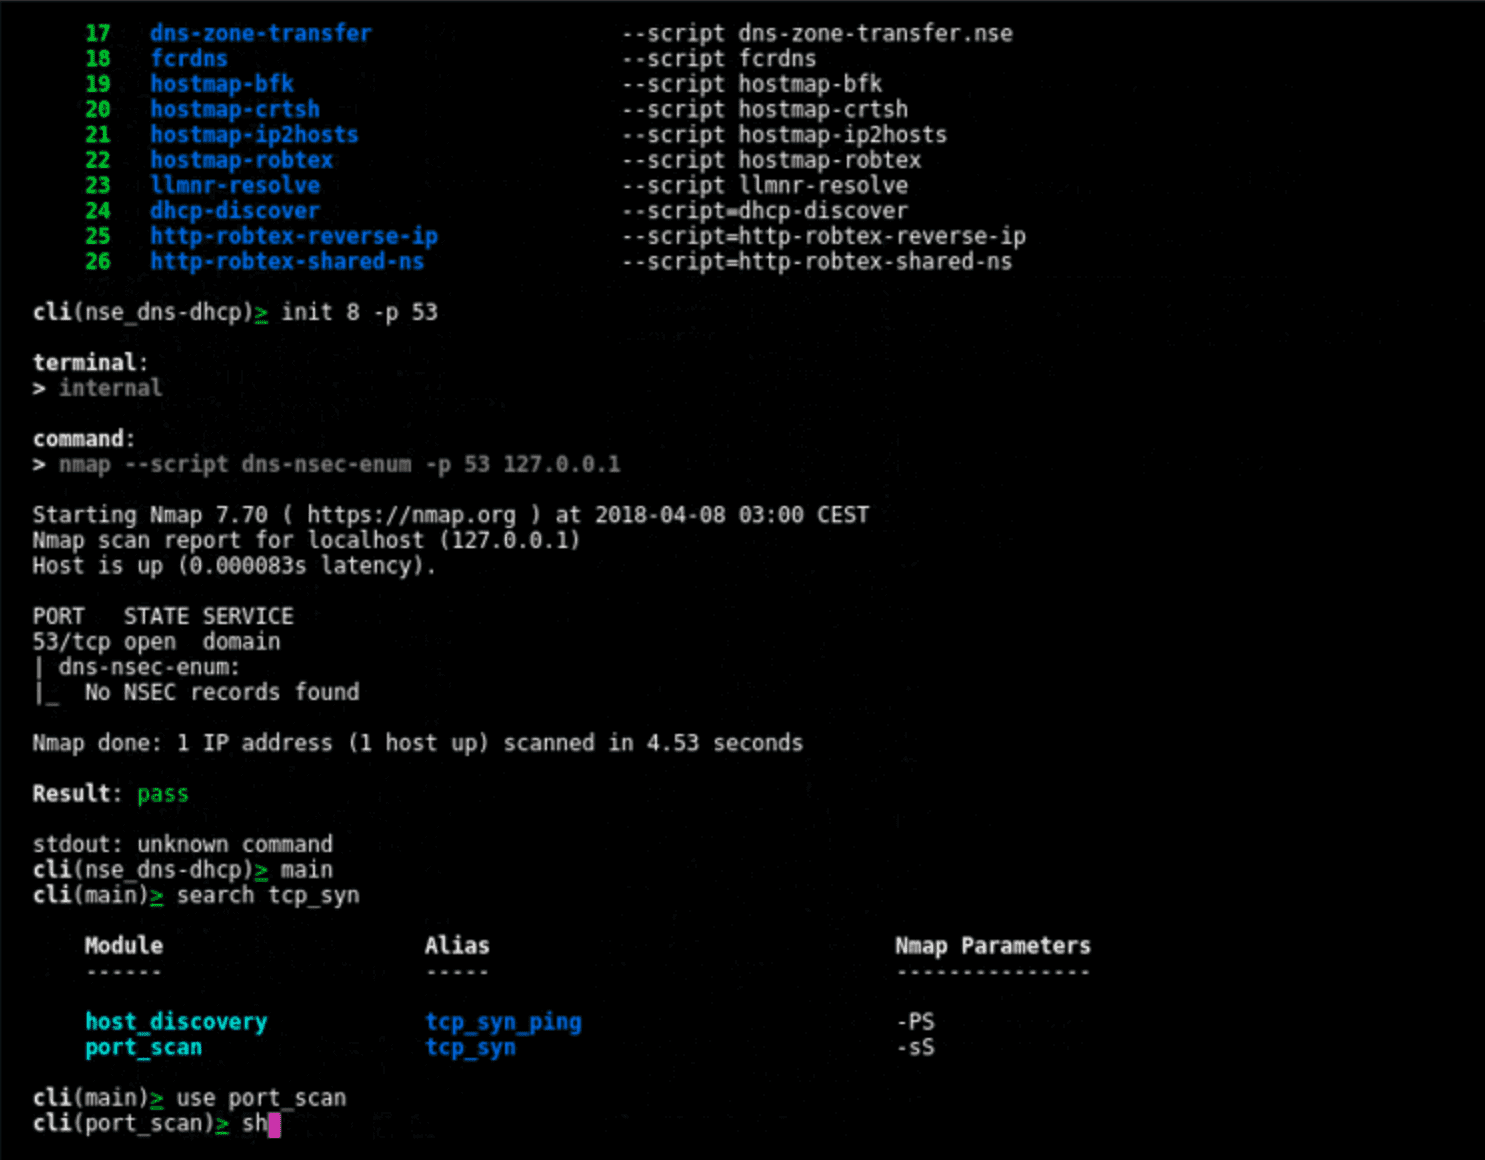Click 'Host is up (0.000083s latency)' line
Image resolution: width=1485 pixels, height=1160 pixels.
[x=234, y=566]
